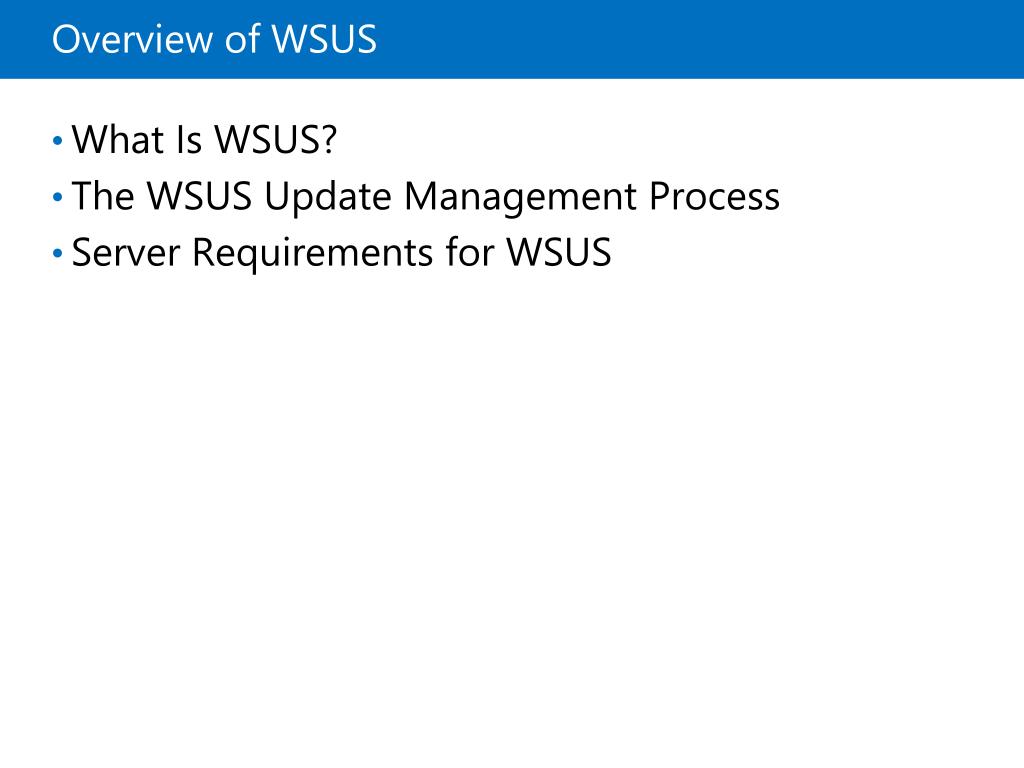Click the word 'Management' in second bullet

point(520,197)
